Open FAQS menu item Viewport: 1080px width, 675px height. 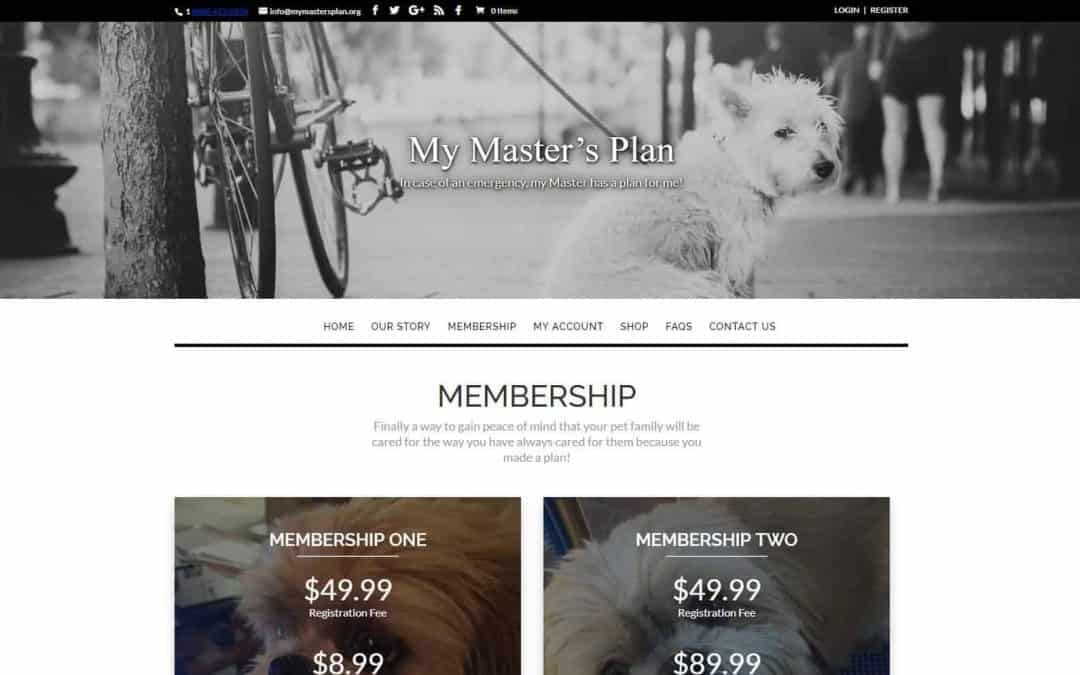coord(678,326)
